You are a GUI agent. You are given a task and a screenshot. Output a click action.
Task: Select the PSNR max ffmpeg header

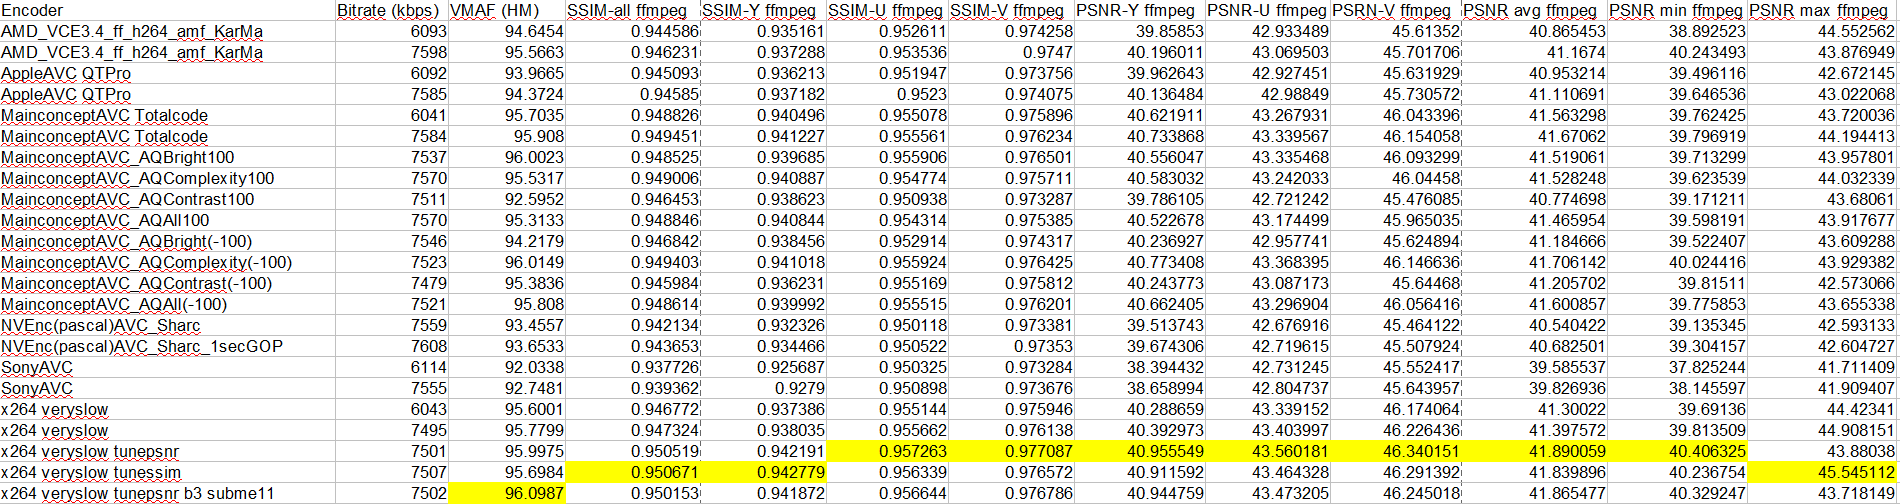pyautogui.click(x=1822, y=10)
